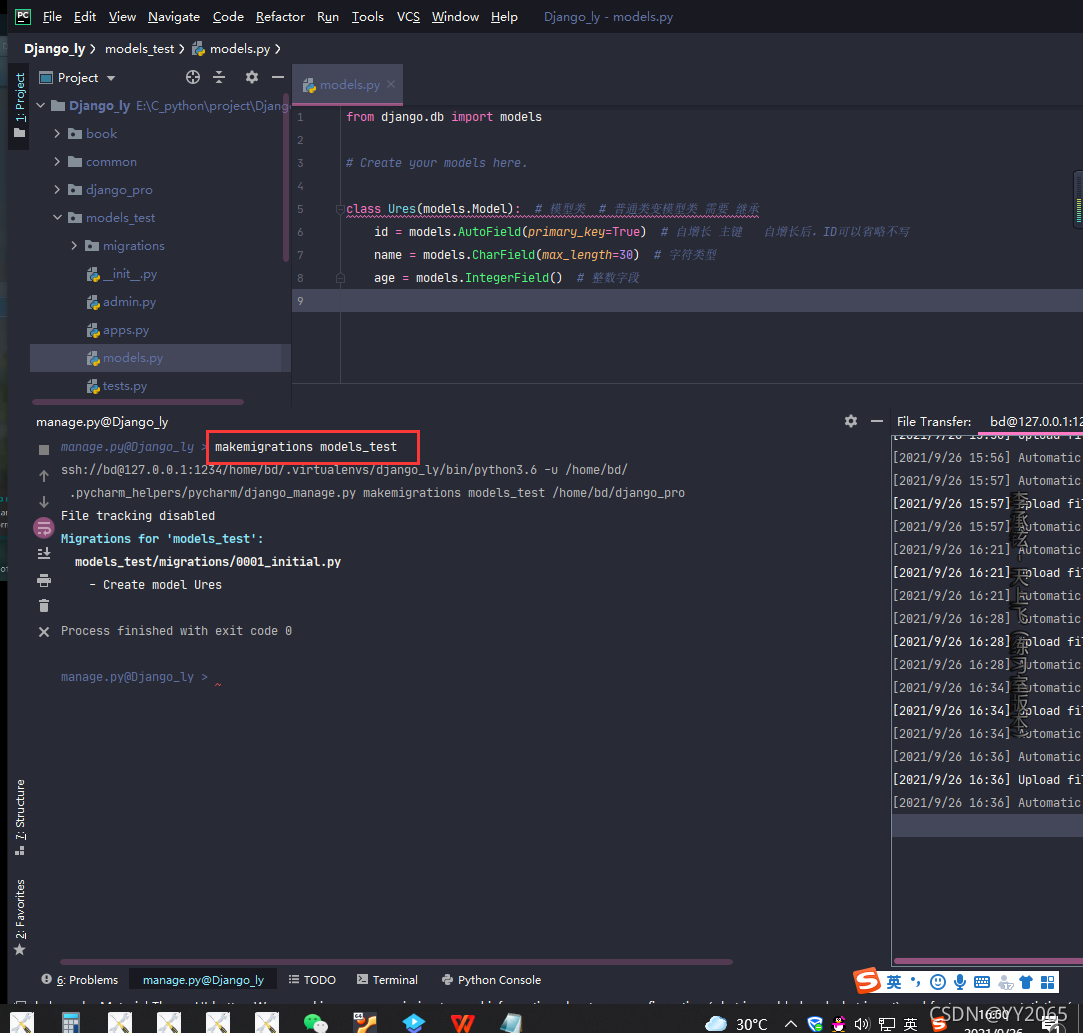Close console with X icon
This screenshot has width=1083, height=1033.
point(44,632)
